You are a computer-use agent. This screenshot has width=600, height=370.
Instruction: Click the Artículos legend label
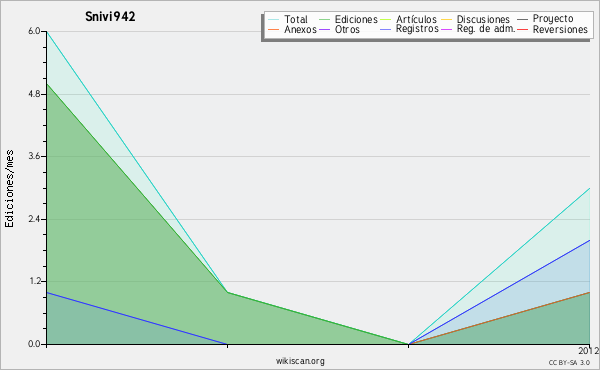coord(416,19)
